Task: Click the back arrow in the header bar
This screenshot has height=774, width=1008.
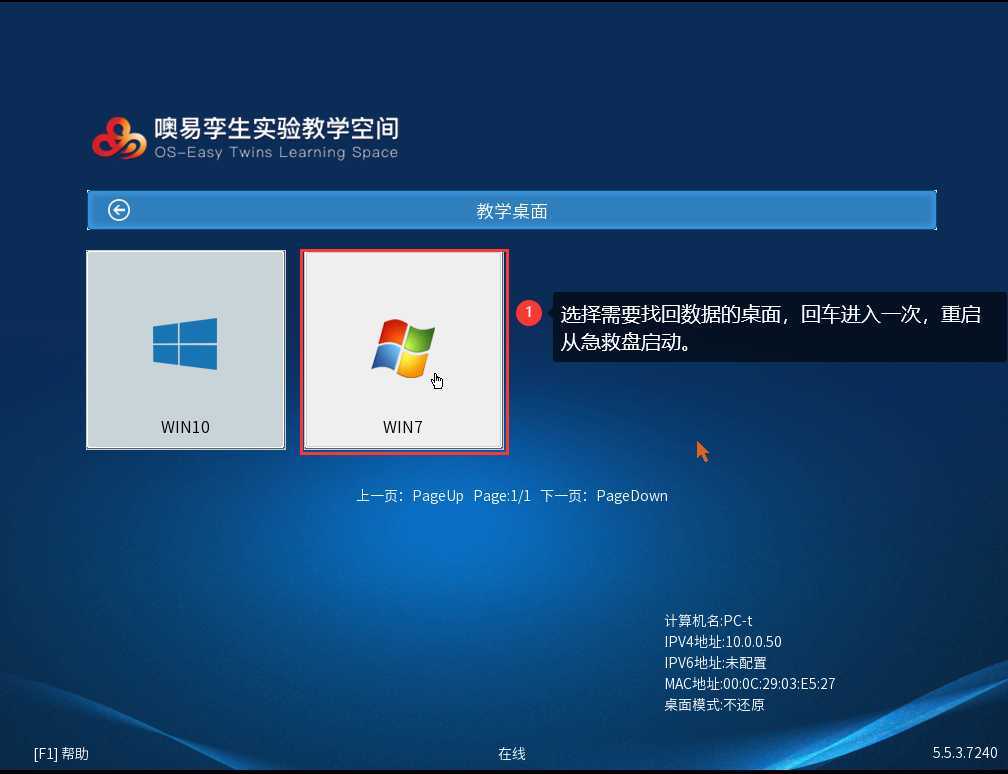Action: 119,210
